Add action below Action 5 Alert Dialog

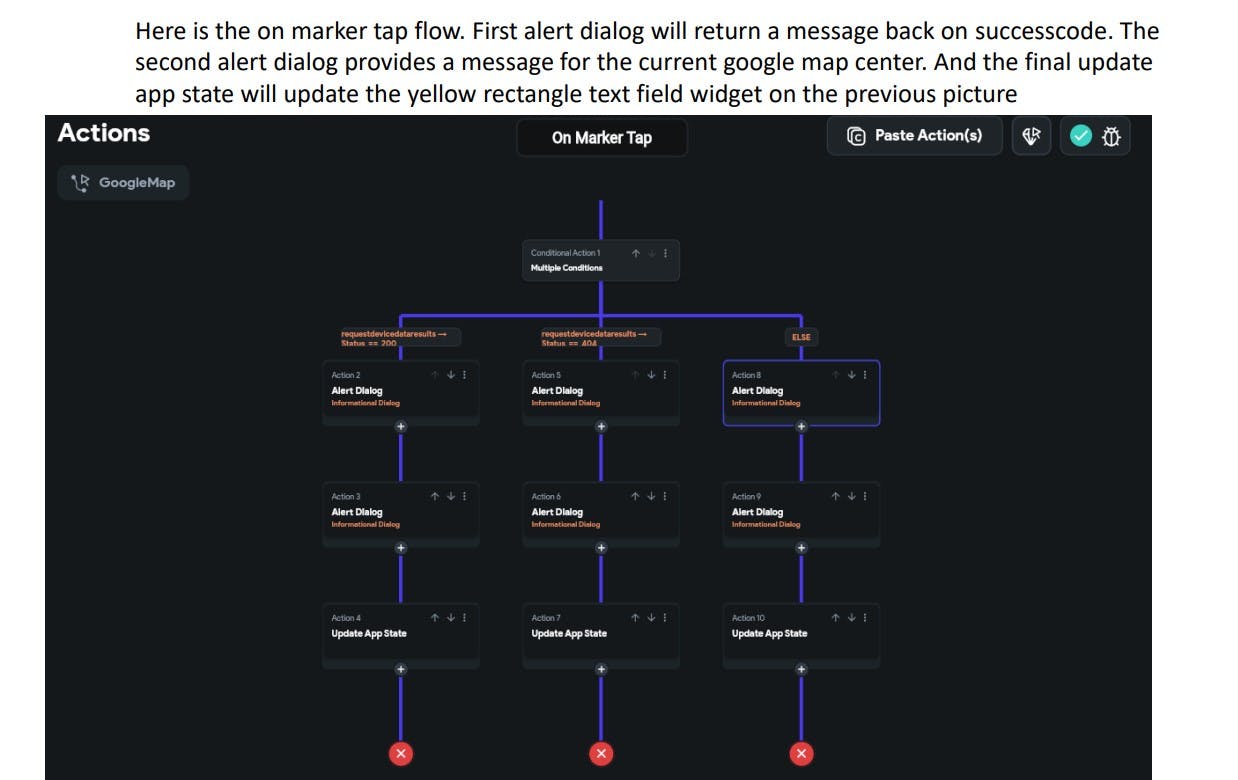601,426
